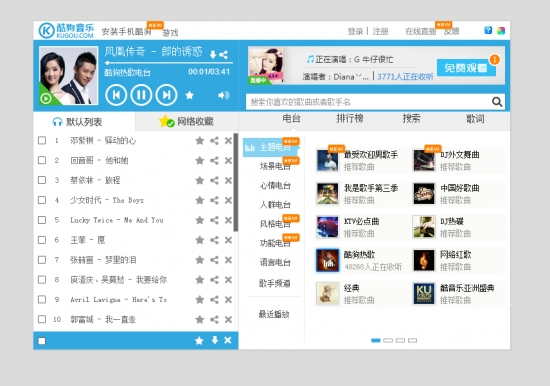Click the 免费观看 button

pyautogui.click(x=466, y=67)
